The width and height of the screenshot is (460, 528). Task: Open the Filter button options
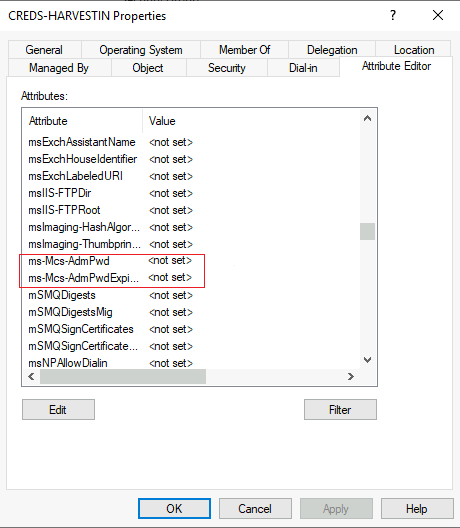tap(340, 410)
